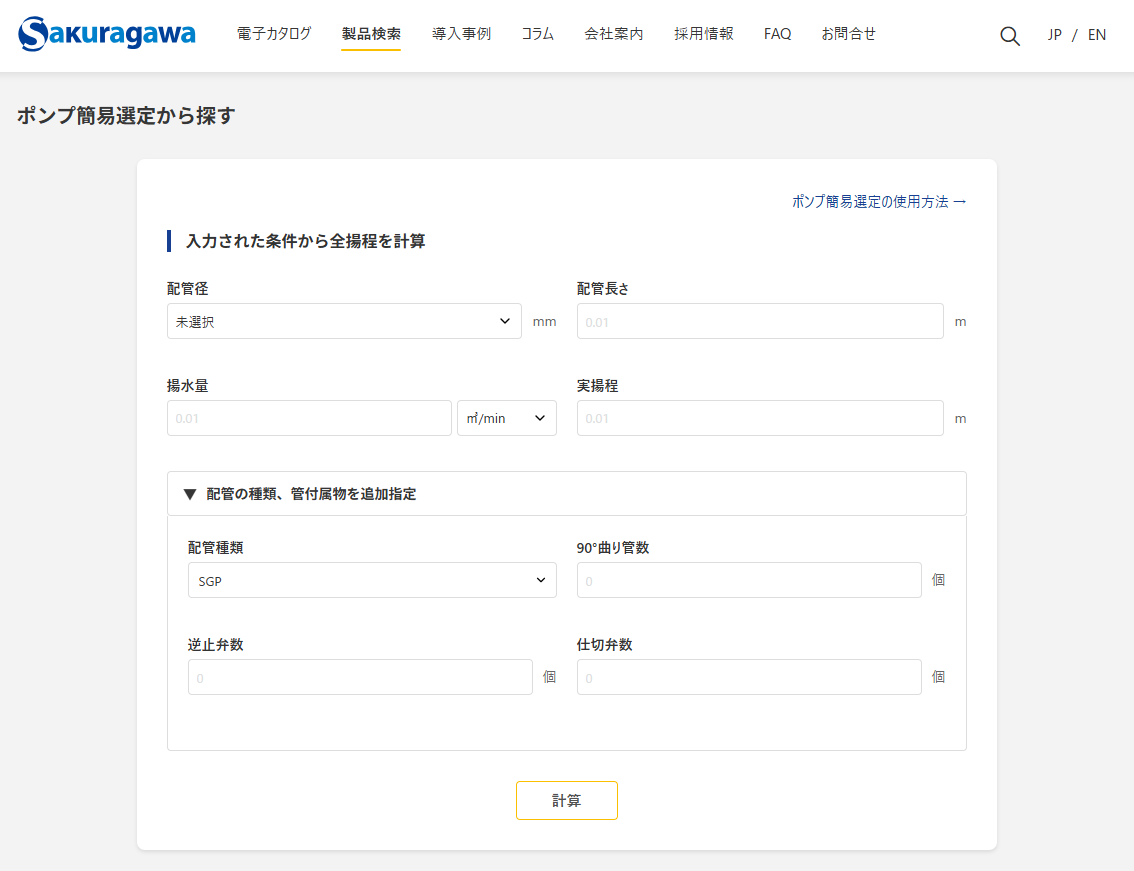Focus the 90°曲り管数 input field
Screen dimensions: 1134x871
[x=749, y=580]
